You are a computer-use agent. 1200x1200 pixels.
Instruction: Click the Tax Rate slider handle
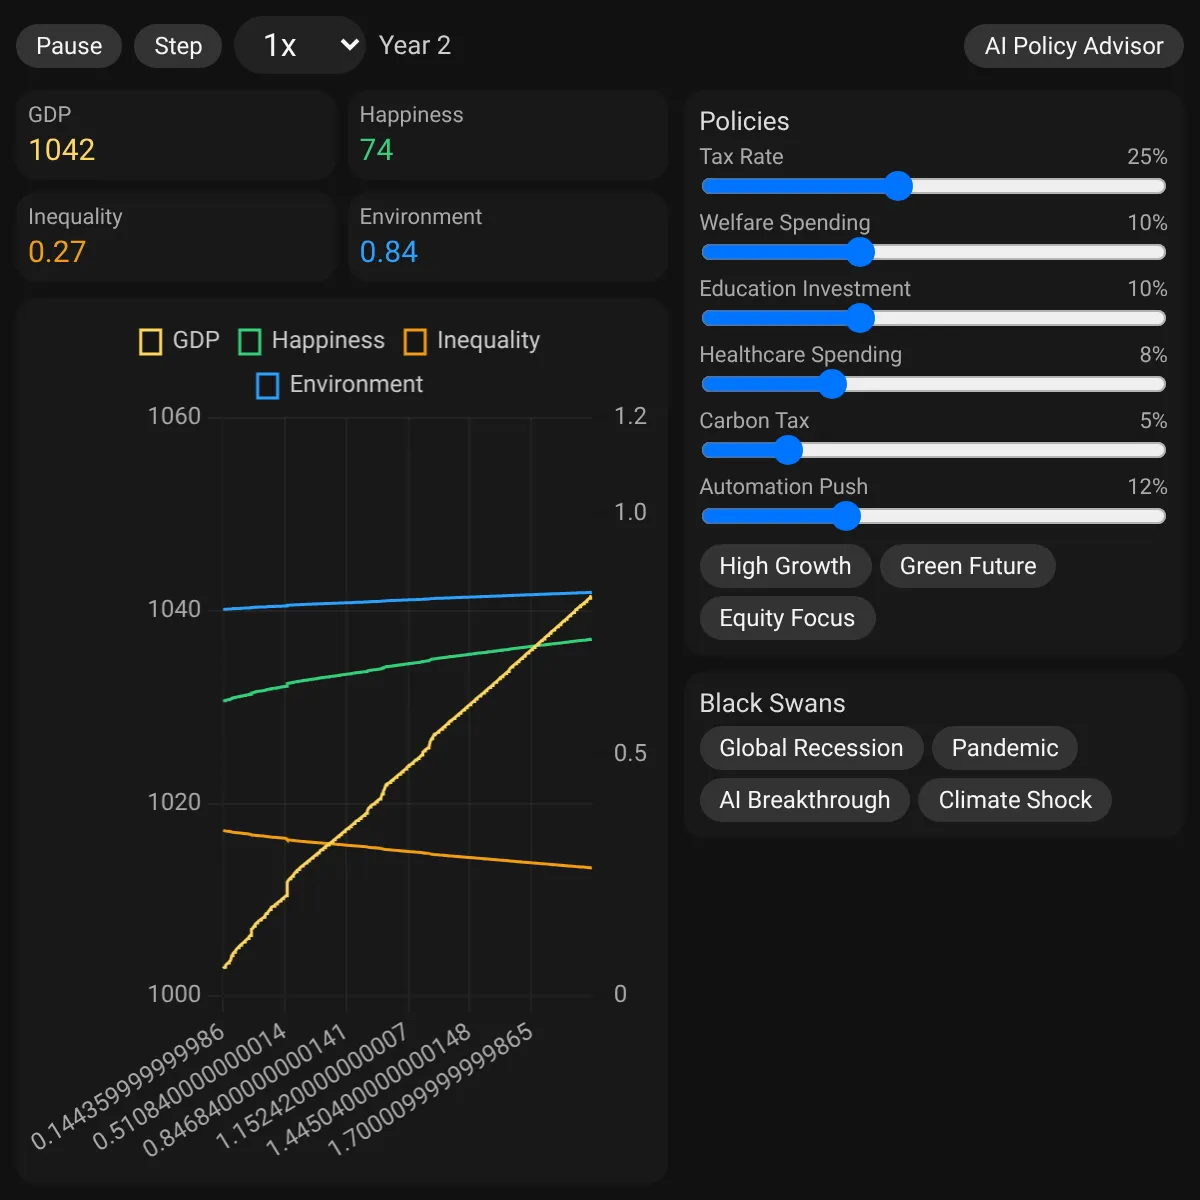pos(898,186)
